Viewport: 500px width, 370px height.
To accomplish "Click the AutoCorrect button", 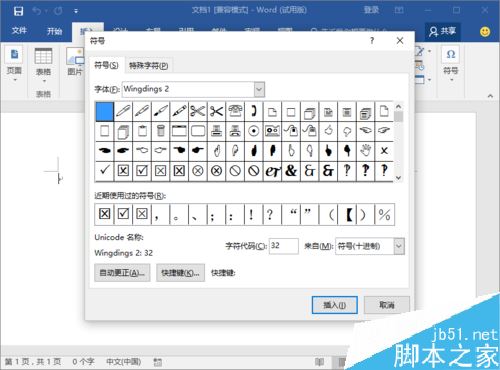I will 122,273.
